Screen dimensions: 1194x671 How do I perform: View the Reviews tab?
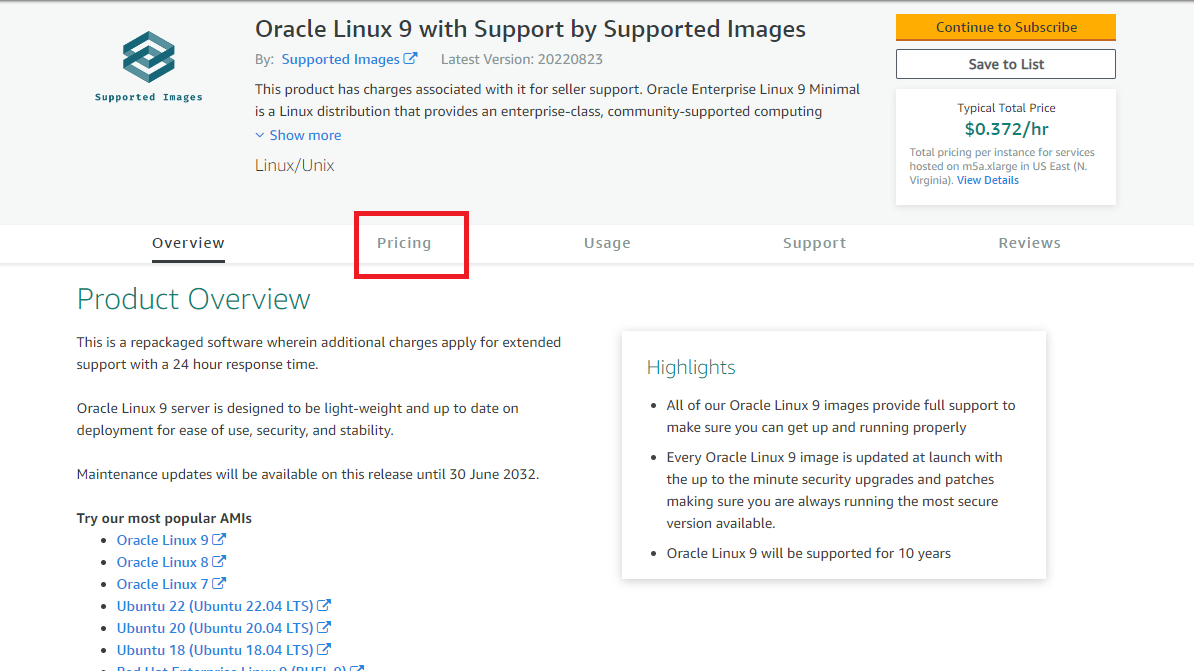pos(1030,243)
